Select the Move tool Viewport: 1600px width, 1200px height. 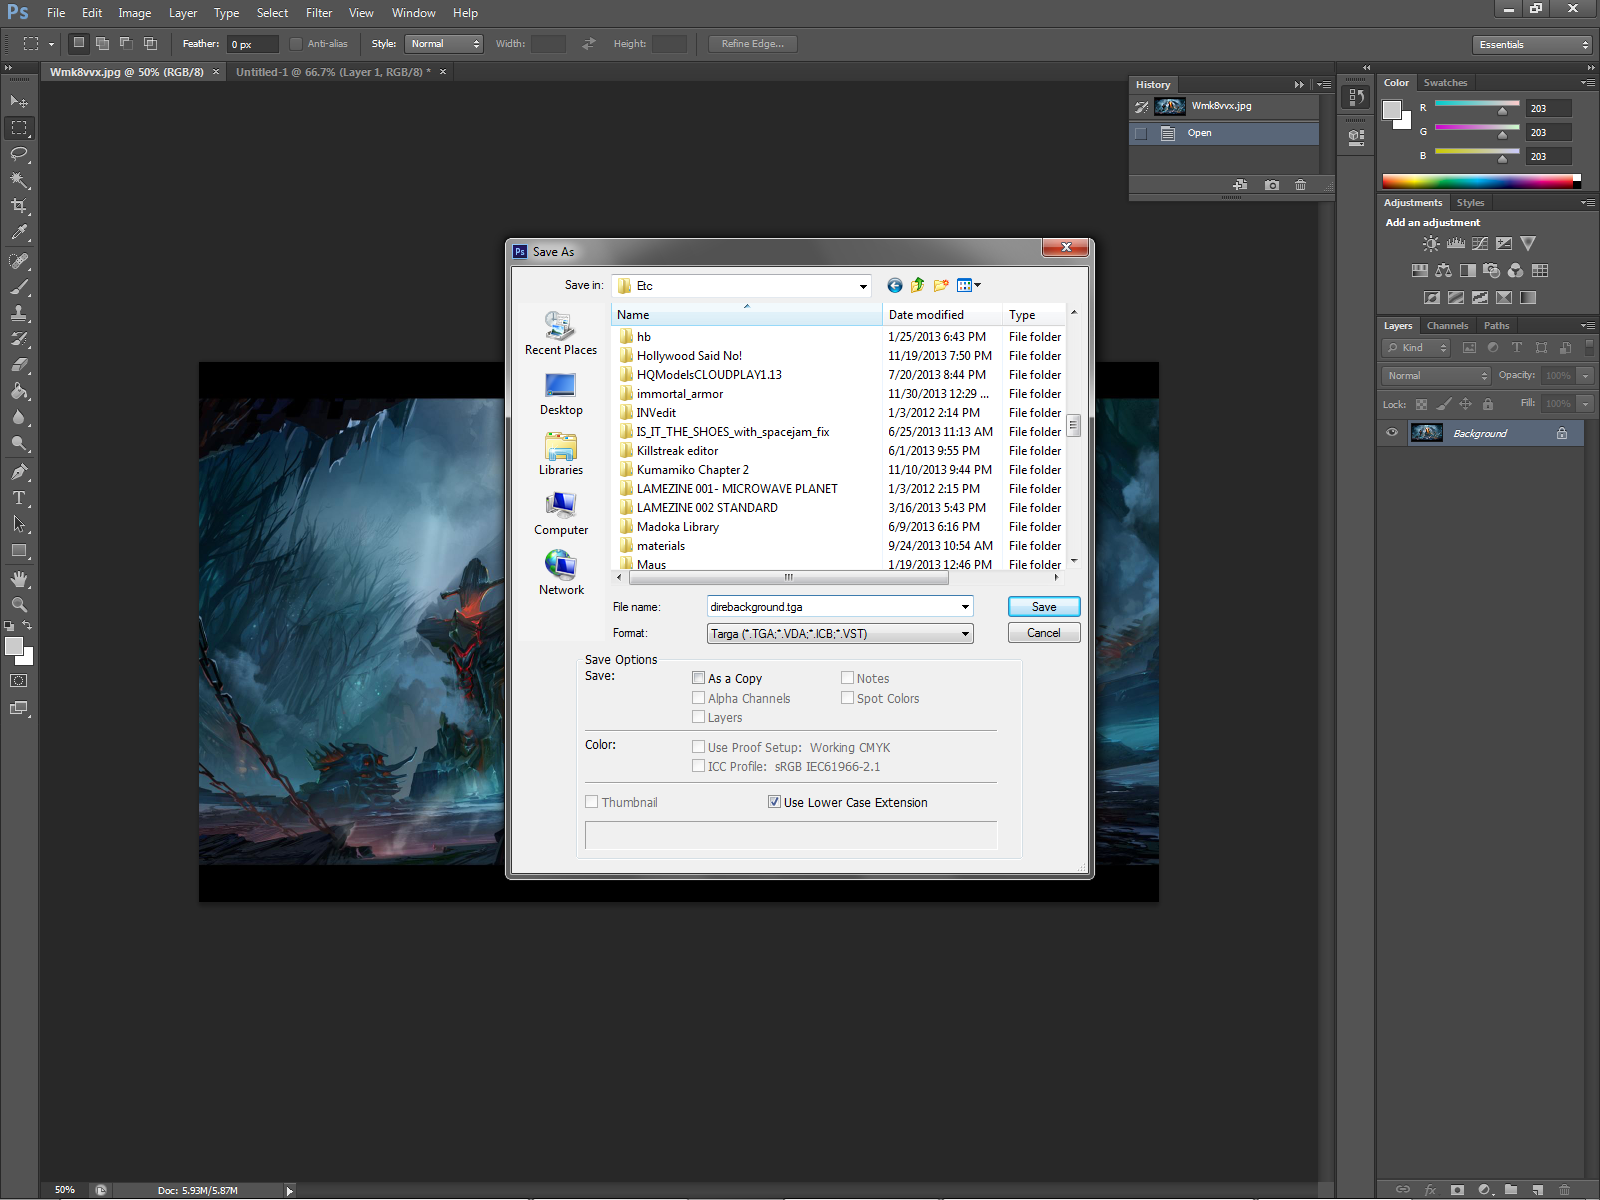tap(19, 102)
